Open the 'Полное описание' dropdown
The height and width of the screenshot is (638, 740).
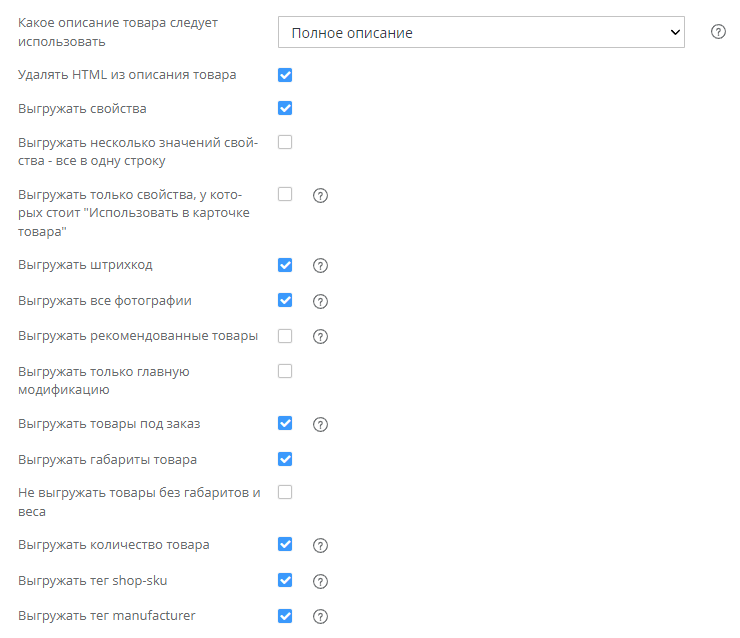click(x=481, y=32)
